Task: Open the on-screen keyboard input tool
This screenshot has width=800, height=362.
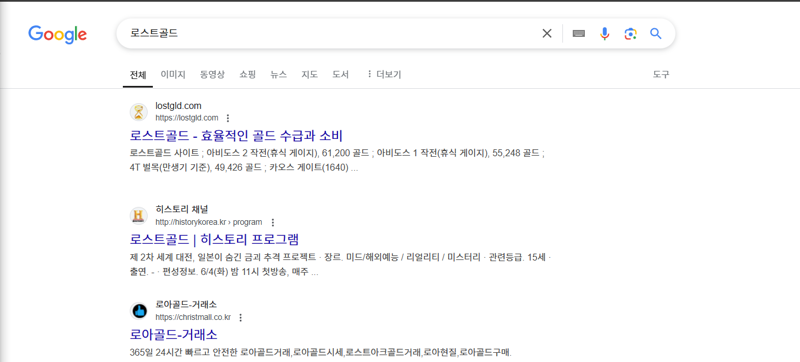Action: pos(579,34)
